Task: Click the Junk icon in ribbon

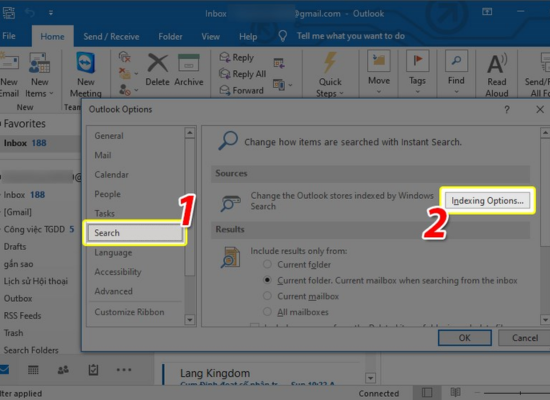Action: coord(125,90)
